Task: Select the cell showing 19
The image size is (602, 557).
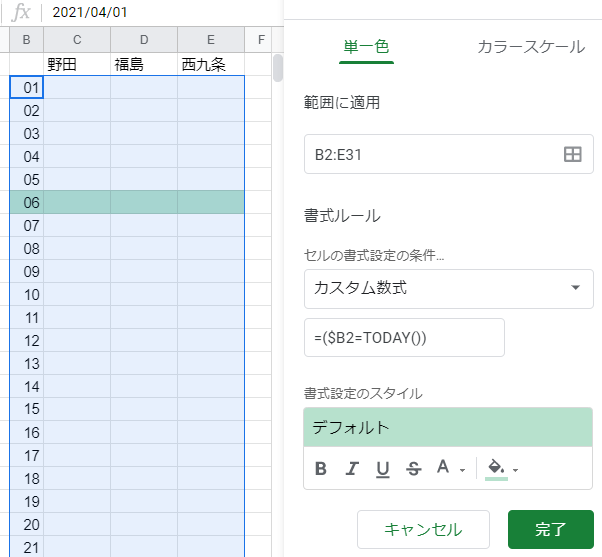Action: tap(26, 501)
